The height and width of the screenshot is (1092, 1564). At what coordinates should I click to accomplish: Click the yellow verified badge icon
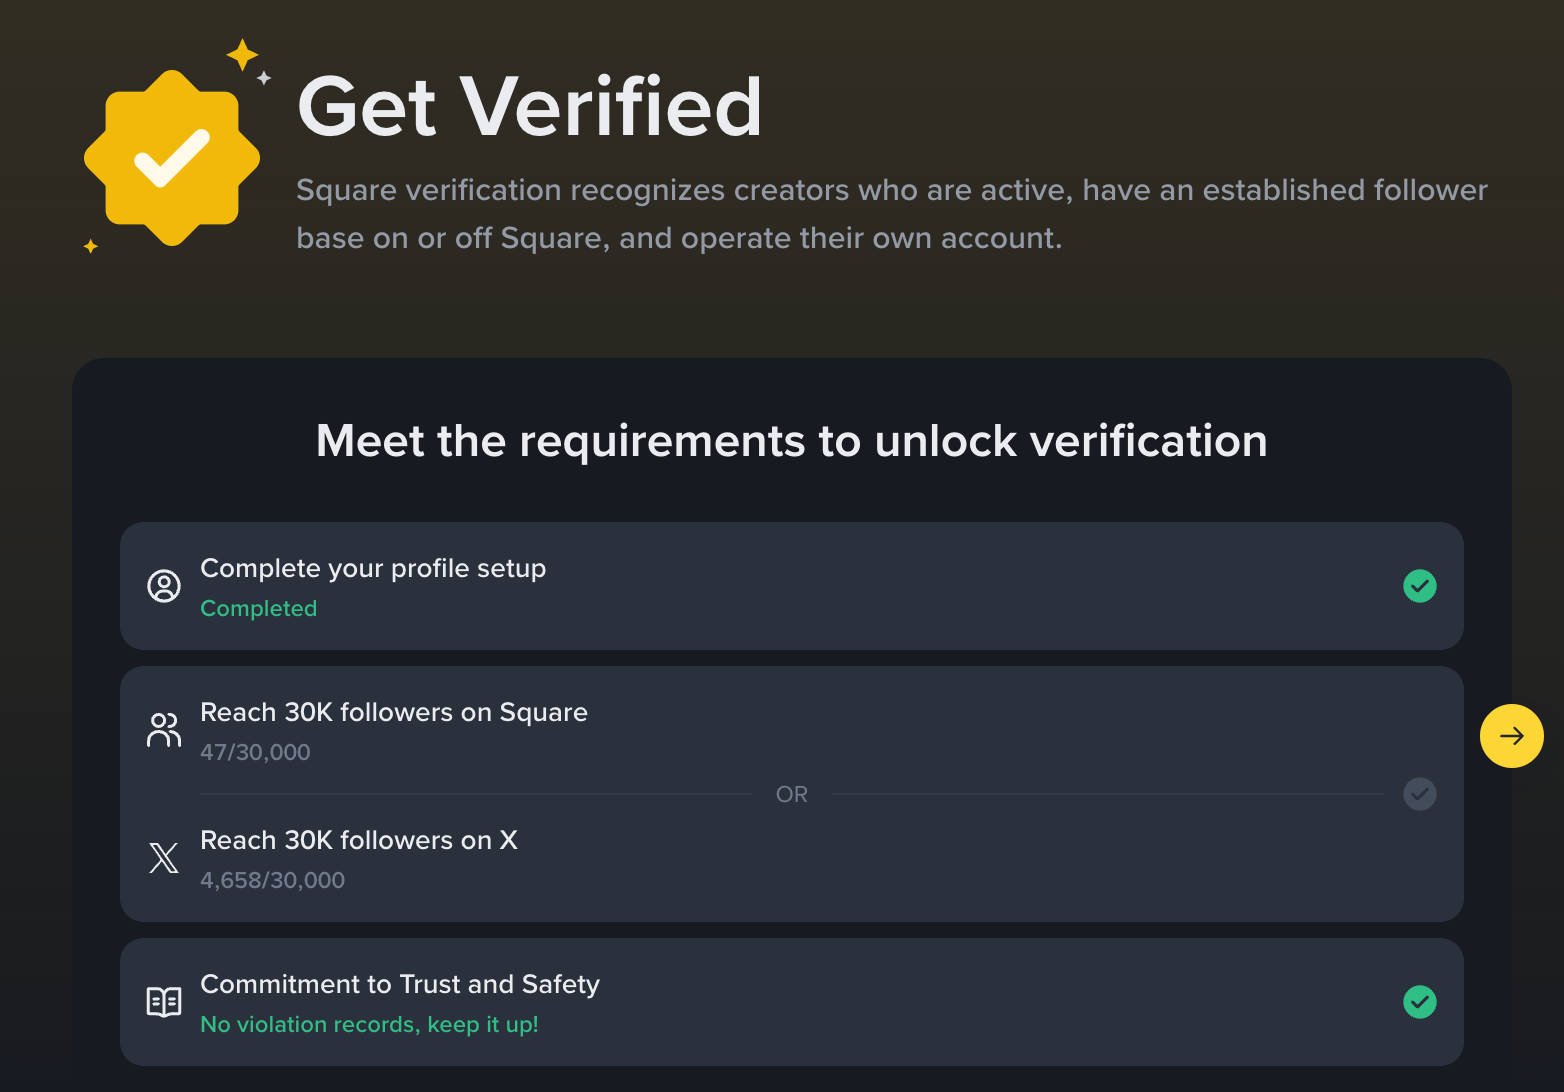[x=172, y=158]
